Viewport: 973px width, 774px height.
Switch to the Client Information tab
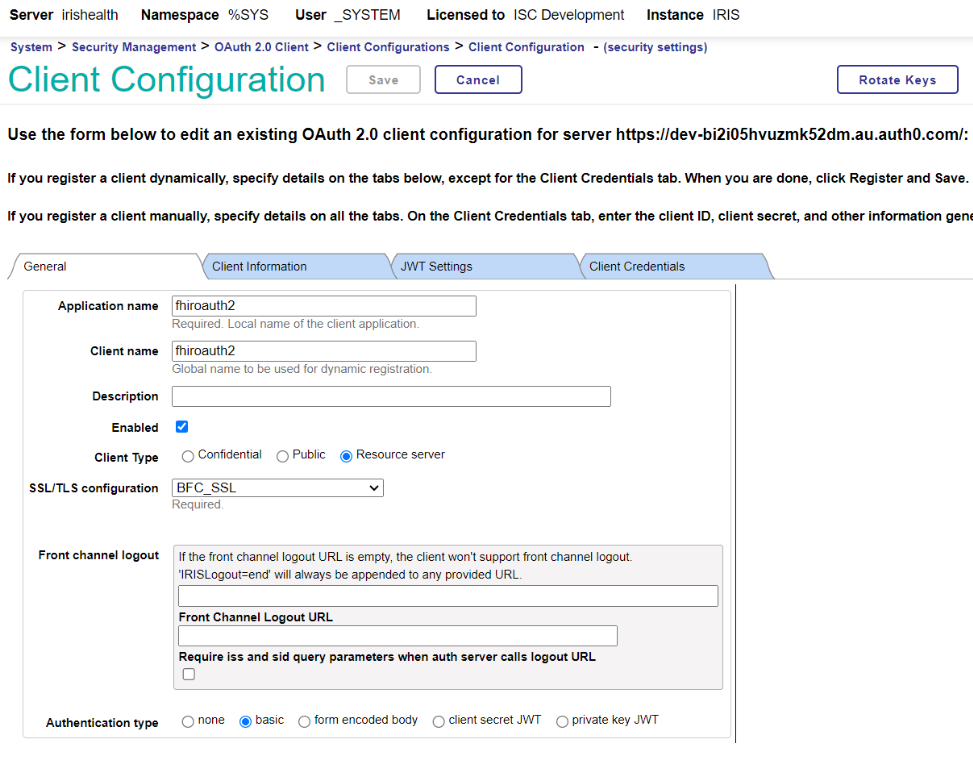260,266
